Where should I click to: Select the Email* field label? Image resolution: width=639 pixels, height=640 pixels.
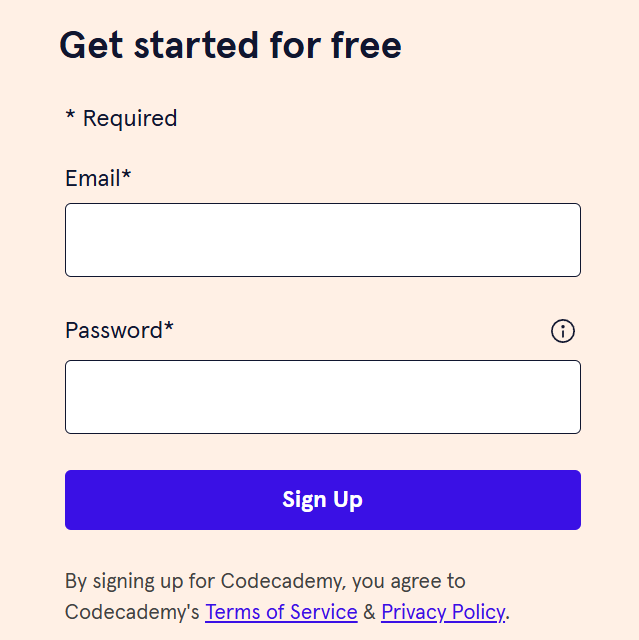(x=98, y=178)
